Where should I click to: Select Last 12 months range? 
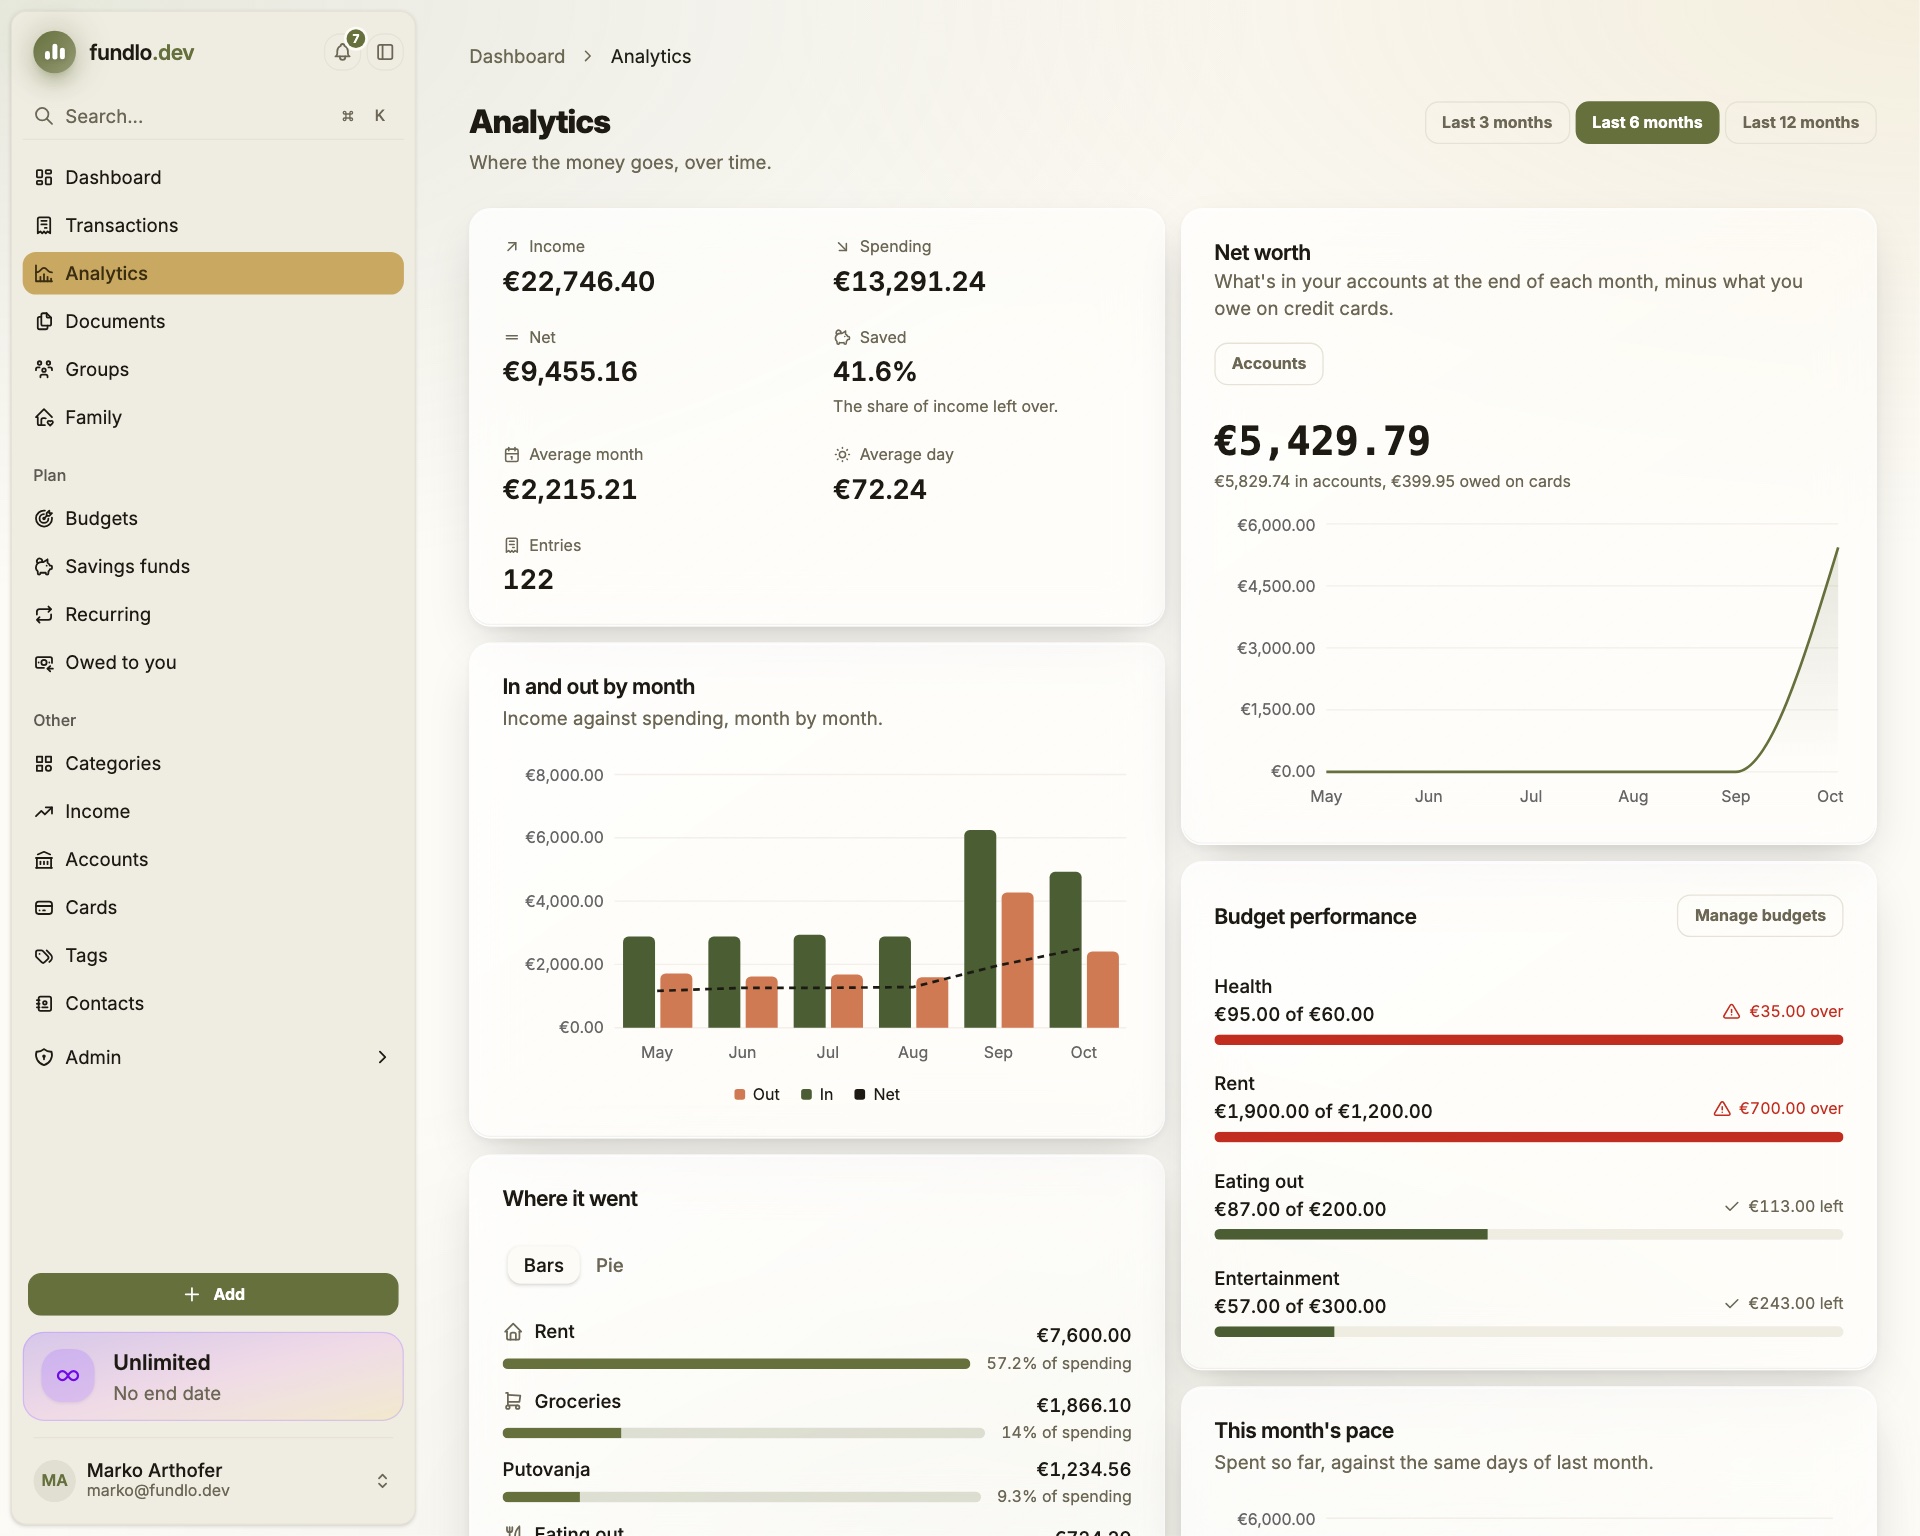coord(1800,122)
